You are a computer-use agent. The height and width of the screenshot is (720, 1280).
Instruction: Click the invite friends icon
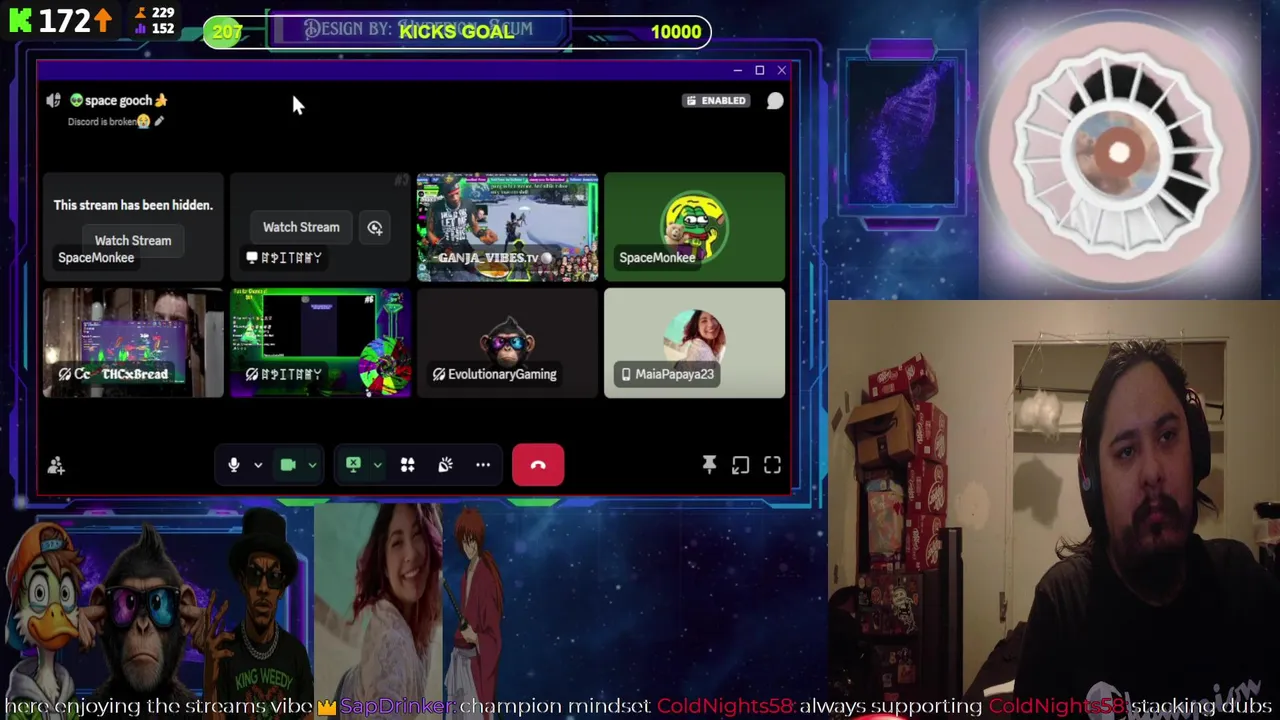coord(56,465)
